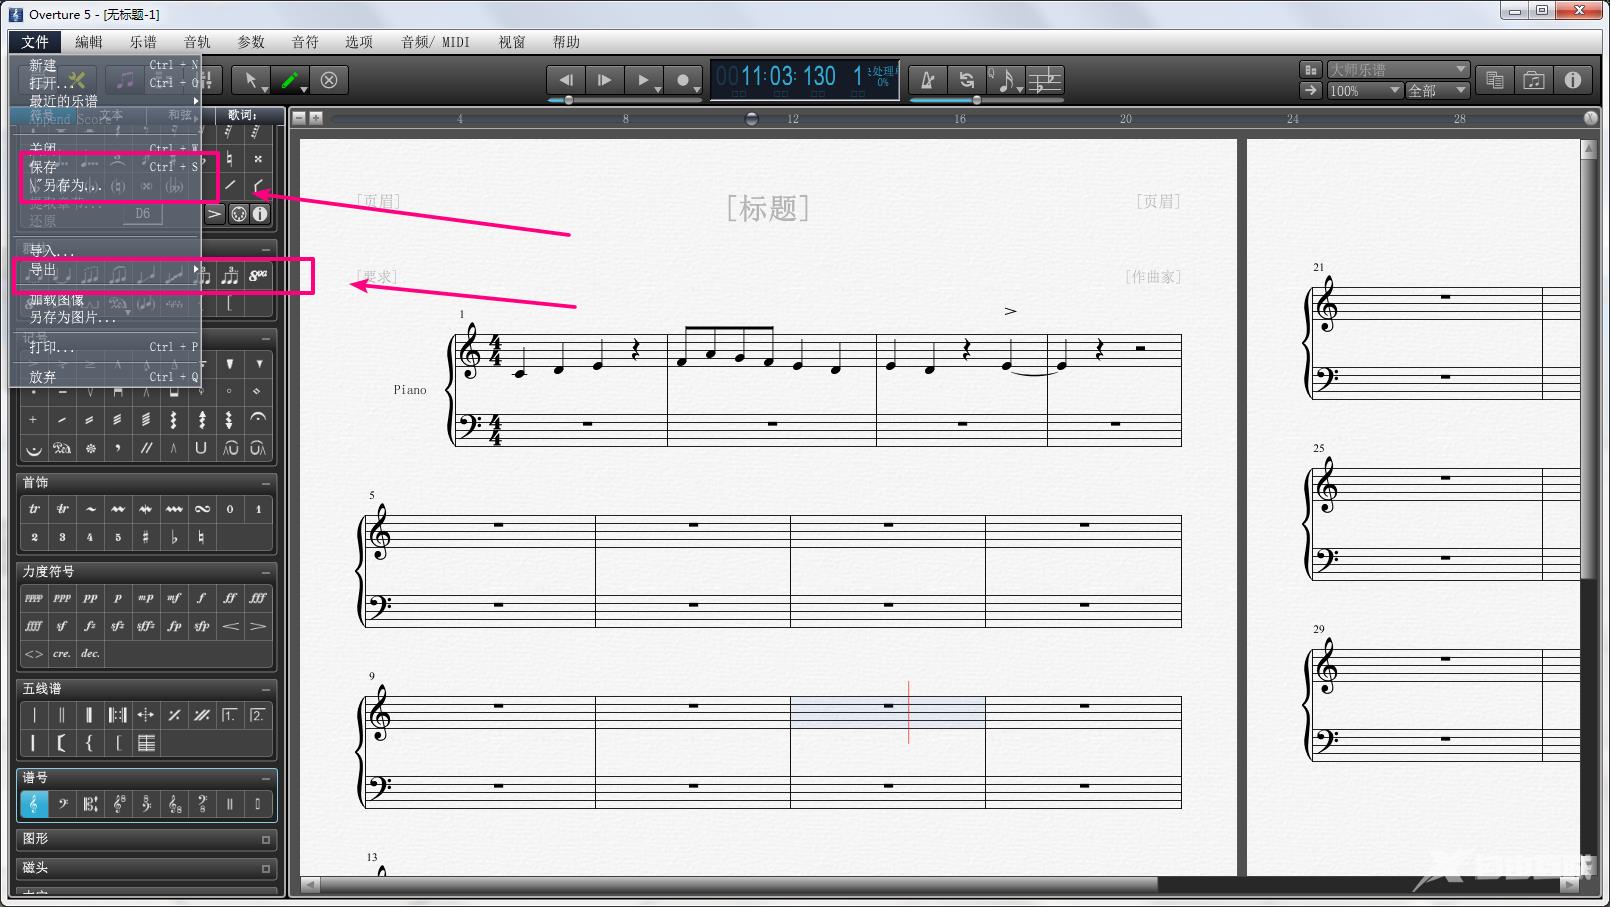Collapse the 力度符号 dynamics panel
1610x907 pixels.
click(x=266, y=572)
